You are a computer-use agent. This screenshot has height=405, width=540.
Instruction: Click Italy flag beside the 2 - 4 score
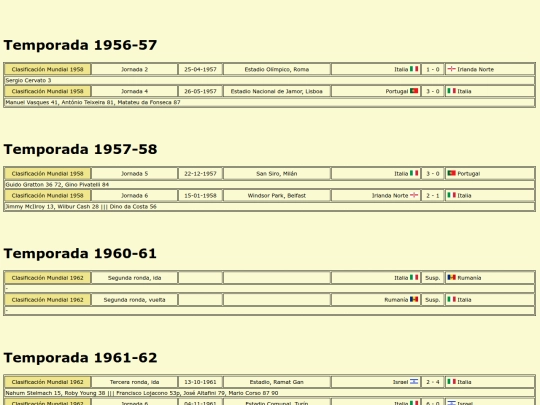point(451,382)
